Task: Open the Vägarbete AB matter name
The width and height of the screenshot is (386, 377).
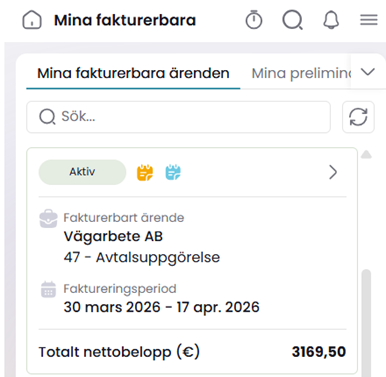Action: [113, 236]
